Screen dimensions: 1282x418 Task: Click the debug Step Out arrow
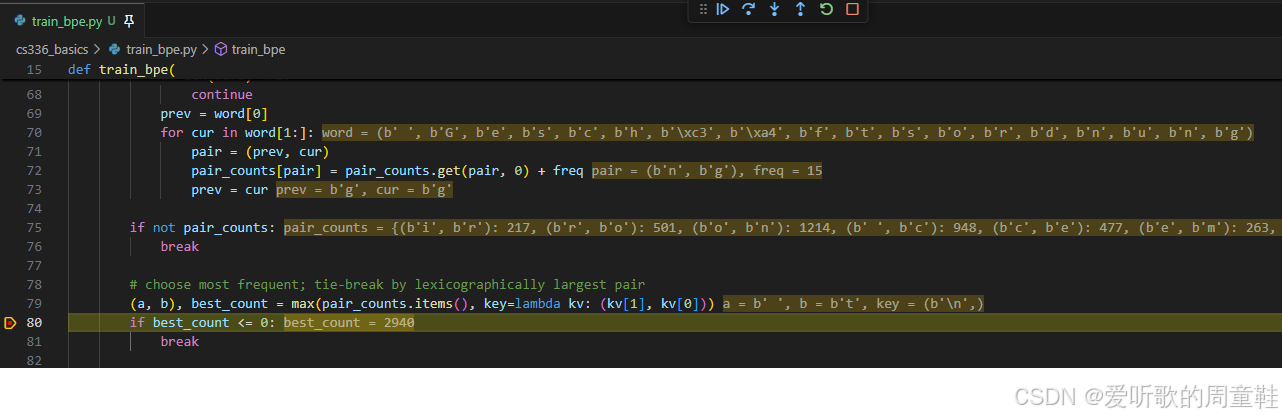[800, 9]
